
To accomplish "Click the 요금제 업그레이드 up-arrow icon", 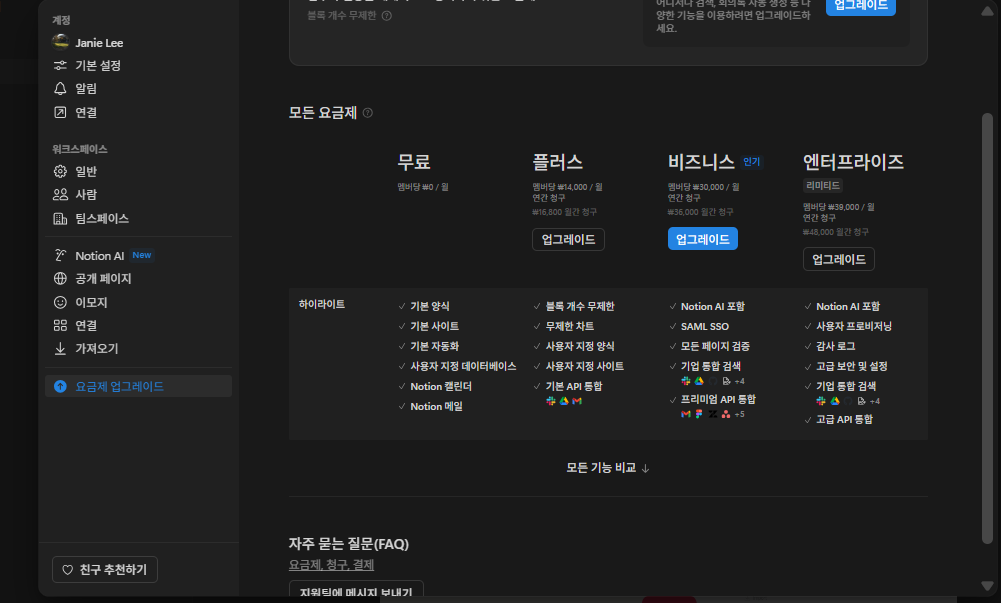I will (60, 386).
